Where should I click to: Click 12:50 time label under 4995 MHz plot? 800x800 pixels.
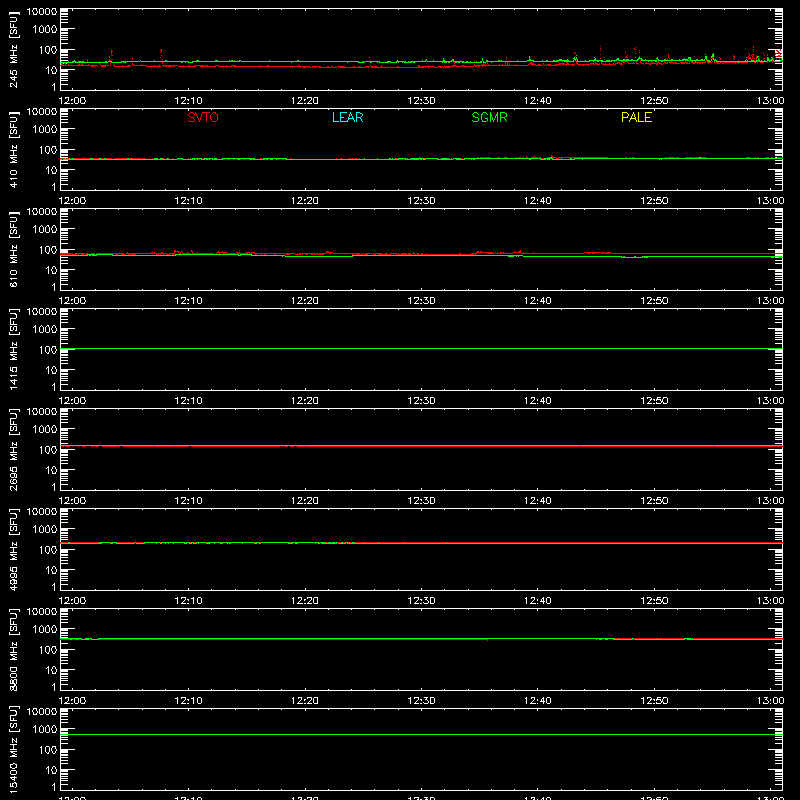pos(654,601)
